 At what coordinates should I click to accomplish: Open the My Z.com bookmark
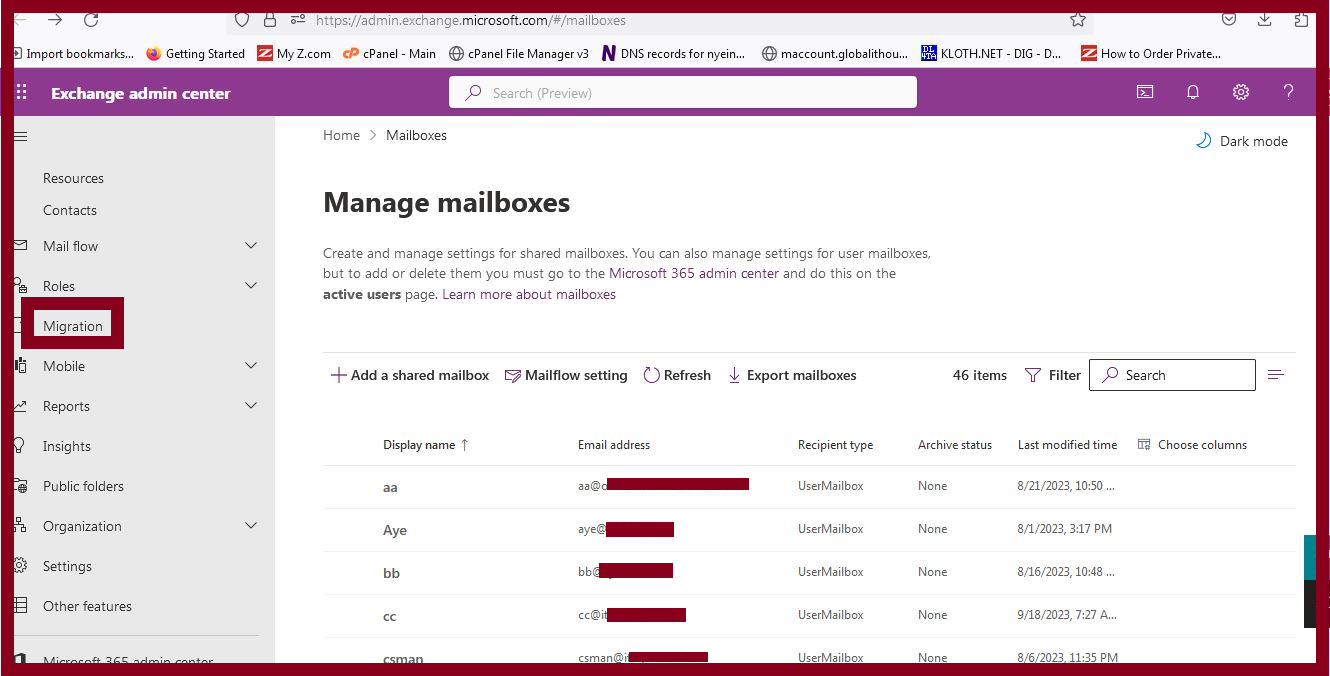pos(294,54)
